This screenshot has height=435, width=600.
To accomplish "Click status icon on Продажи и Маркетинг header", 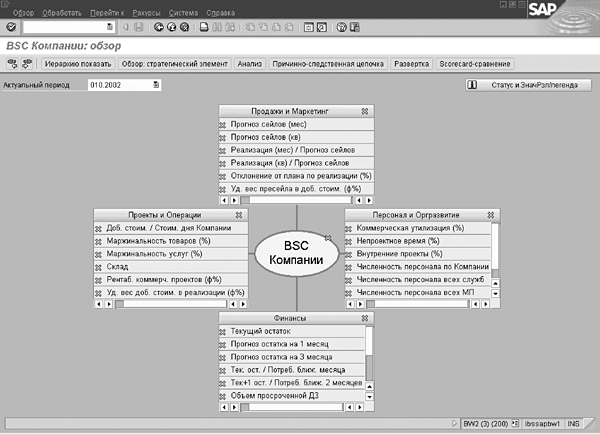I will click(365, 111).
